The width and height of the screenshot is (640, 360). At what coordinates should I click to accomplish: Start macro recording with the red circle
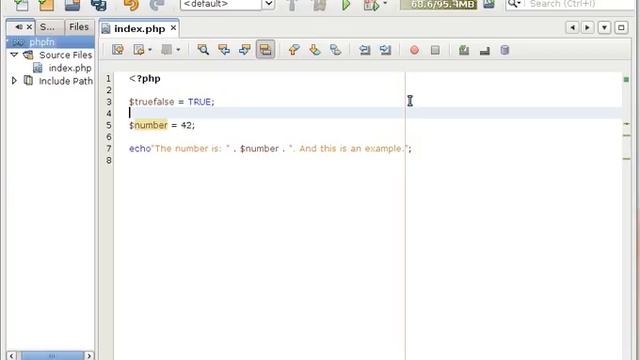click(x=414, y=50)
